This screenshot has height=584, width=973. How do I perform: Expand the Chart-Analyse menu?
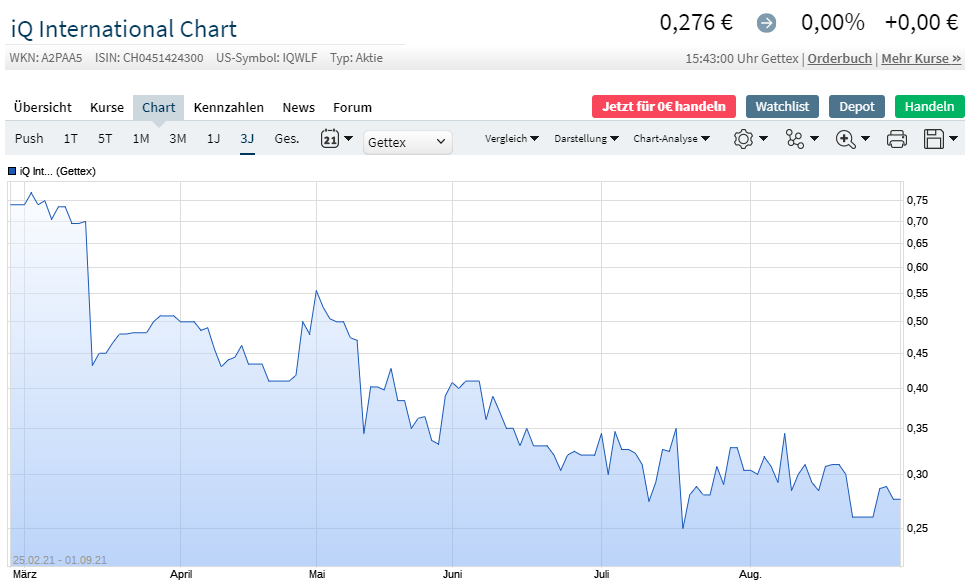672,139
